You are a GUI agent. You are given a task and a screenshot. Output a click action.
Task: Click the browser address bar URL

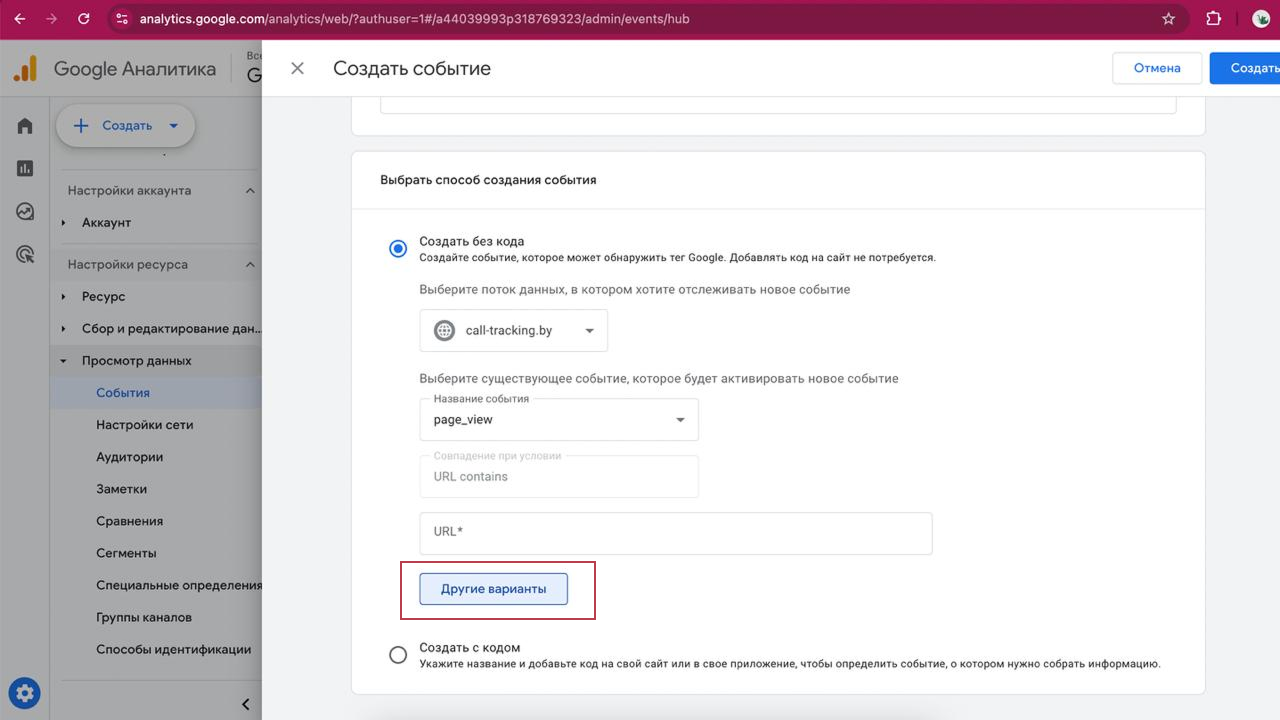tap(414, 19)
